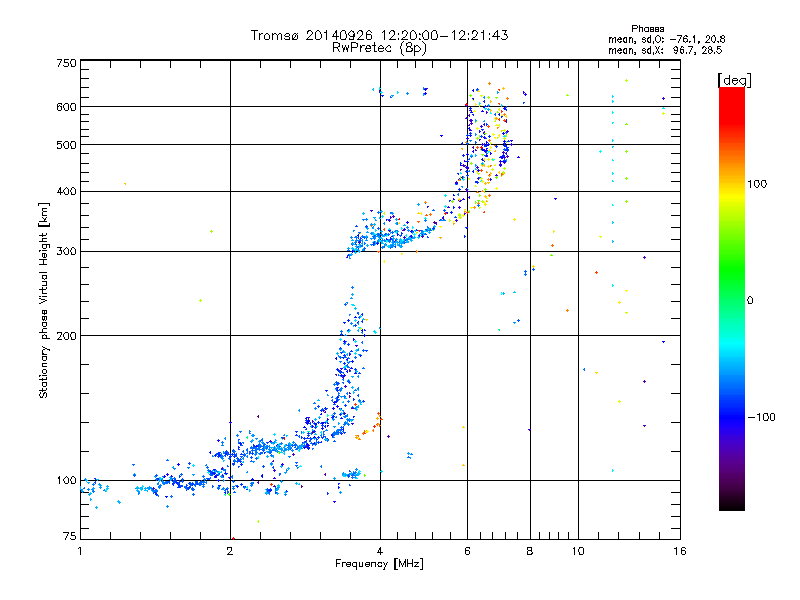
Task: Click the y-axis '600' tick label
Action: [x=66, y=107]
